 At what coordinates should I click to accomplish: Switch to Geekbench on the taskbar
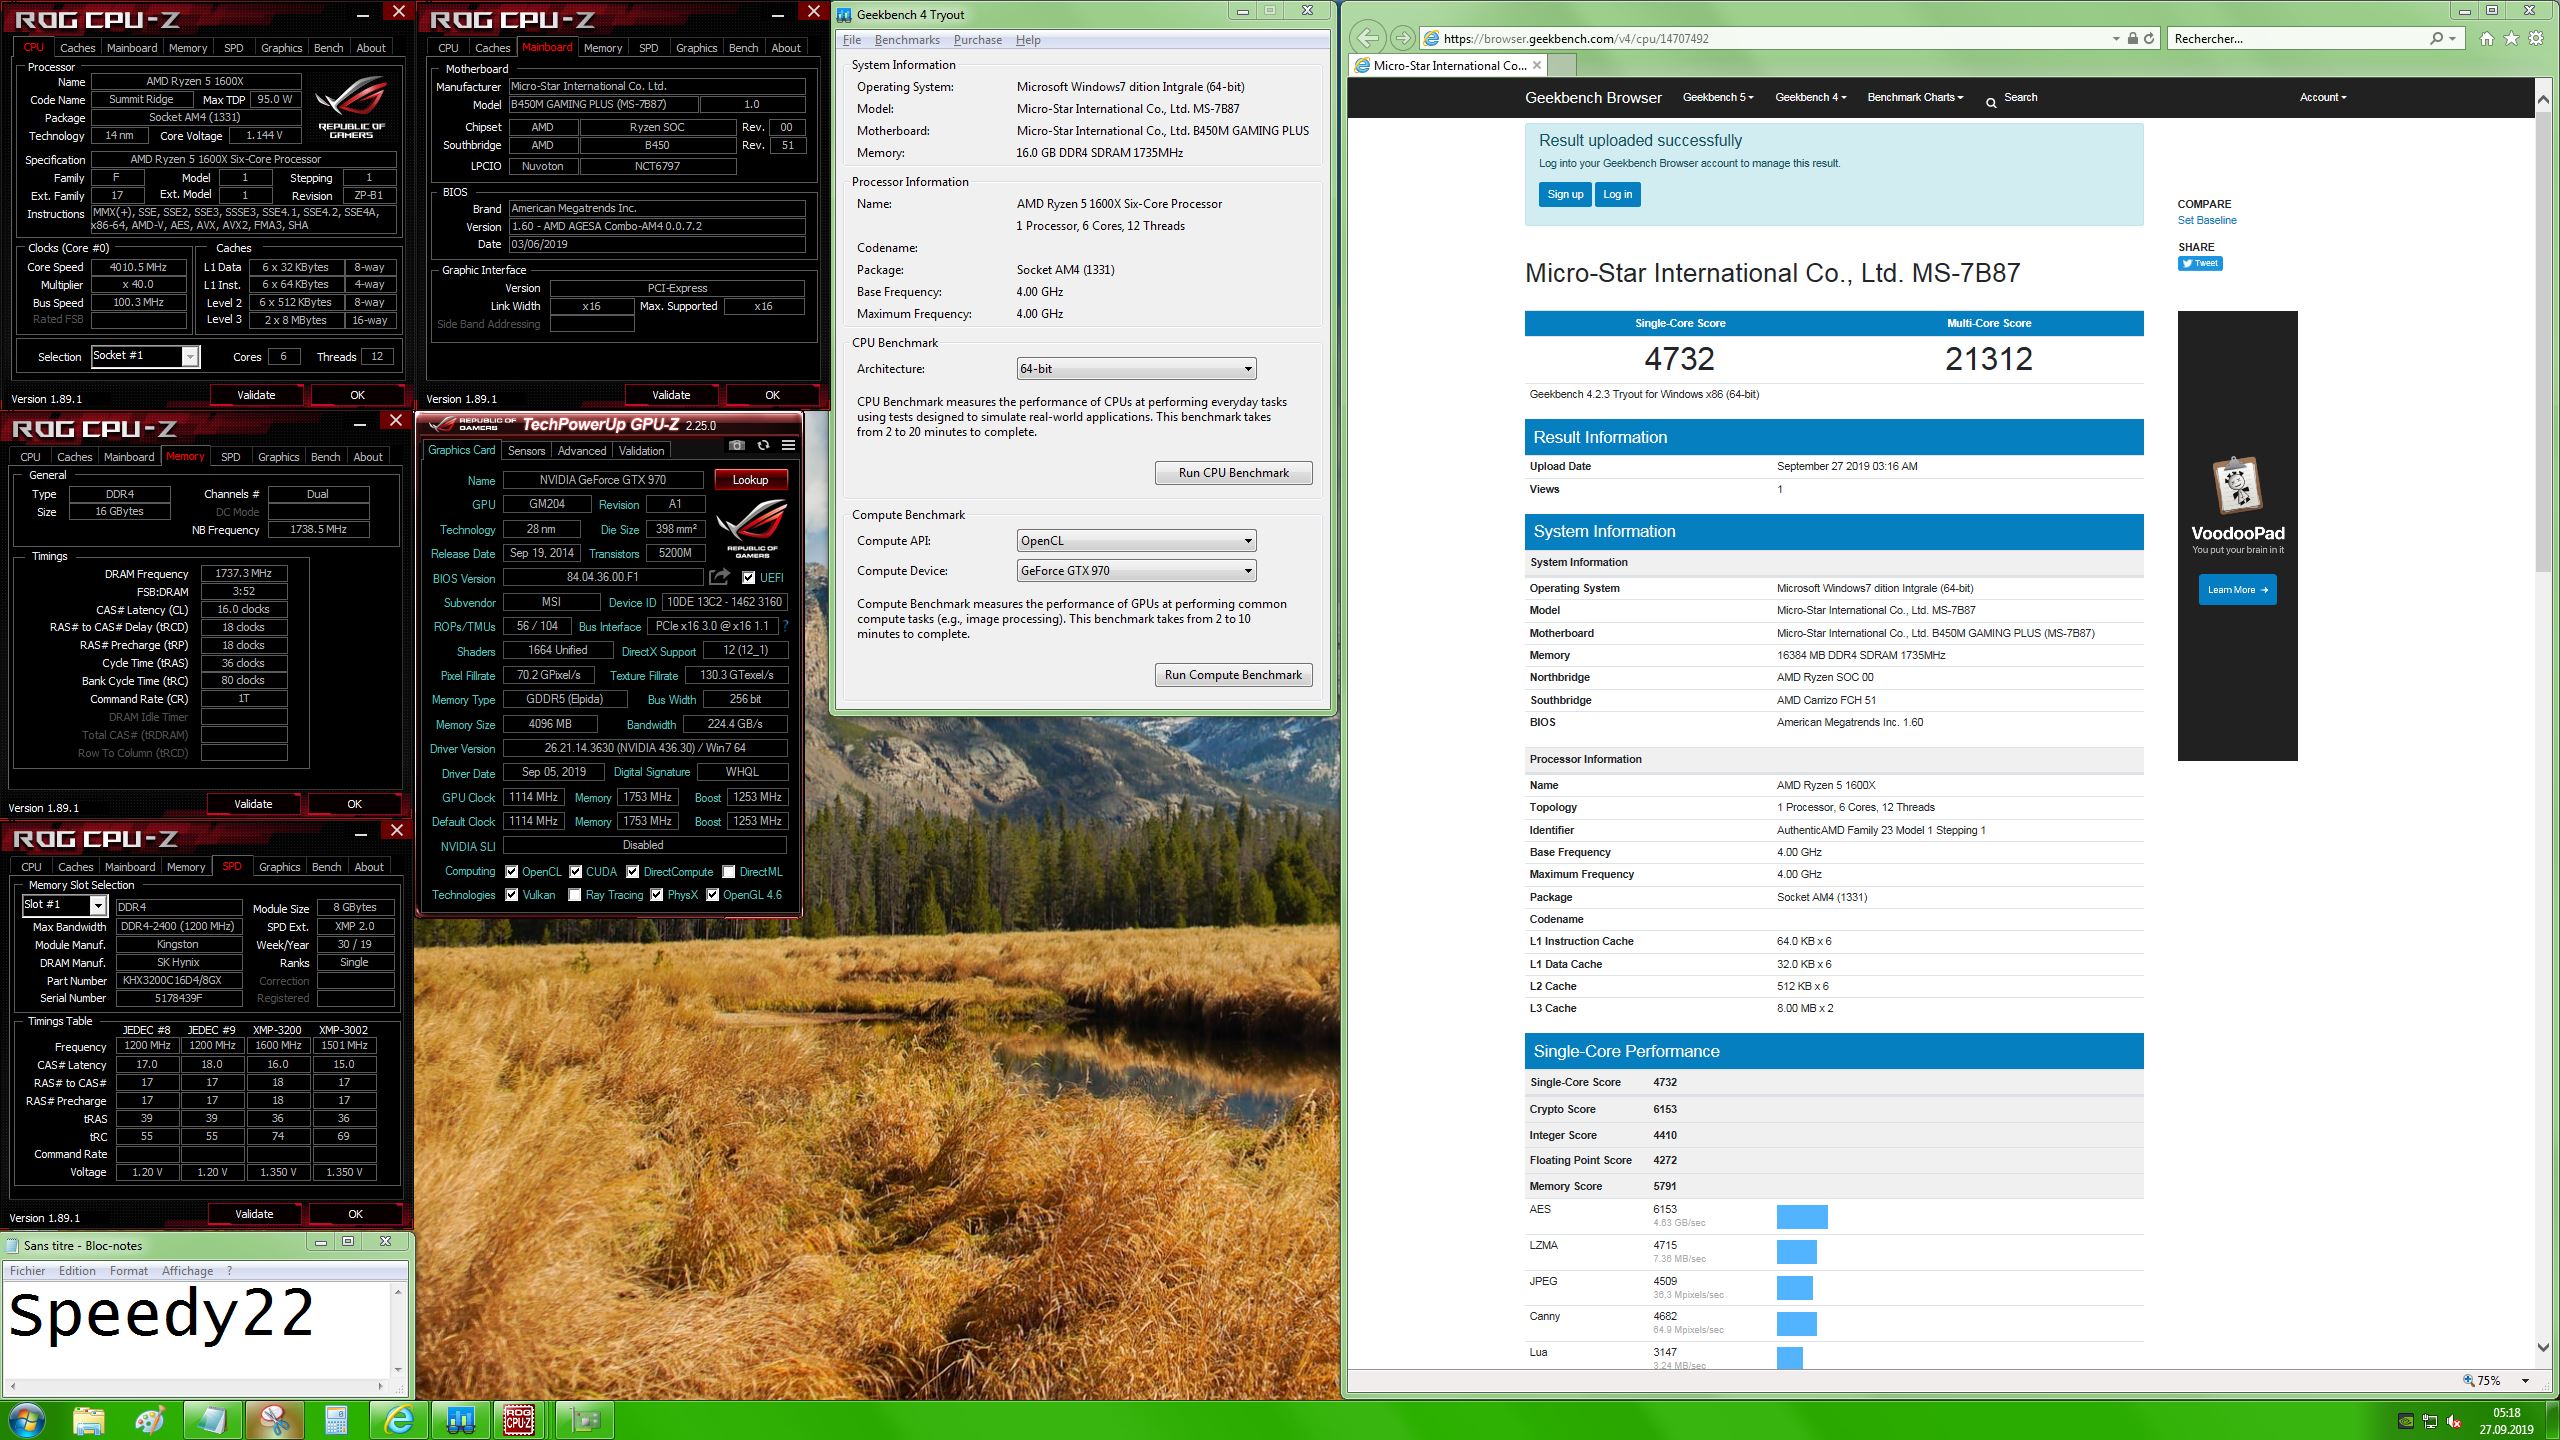click(460, 1420)
